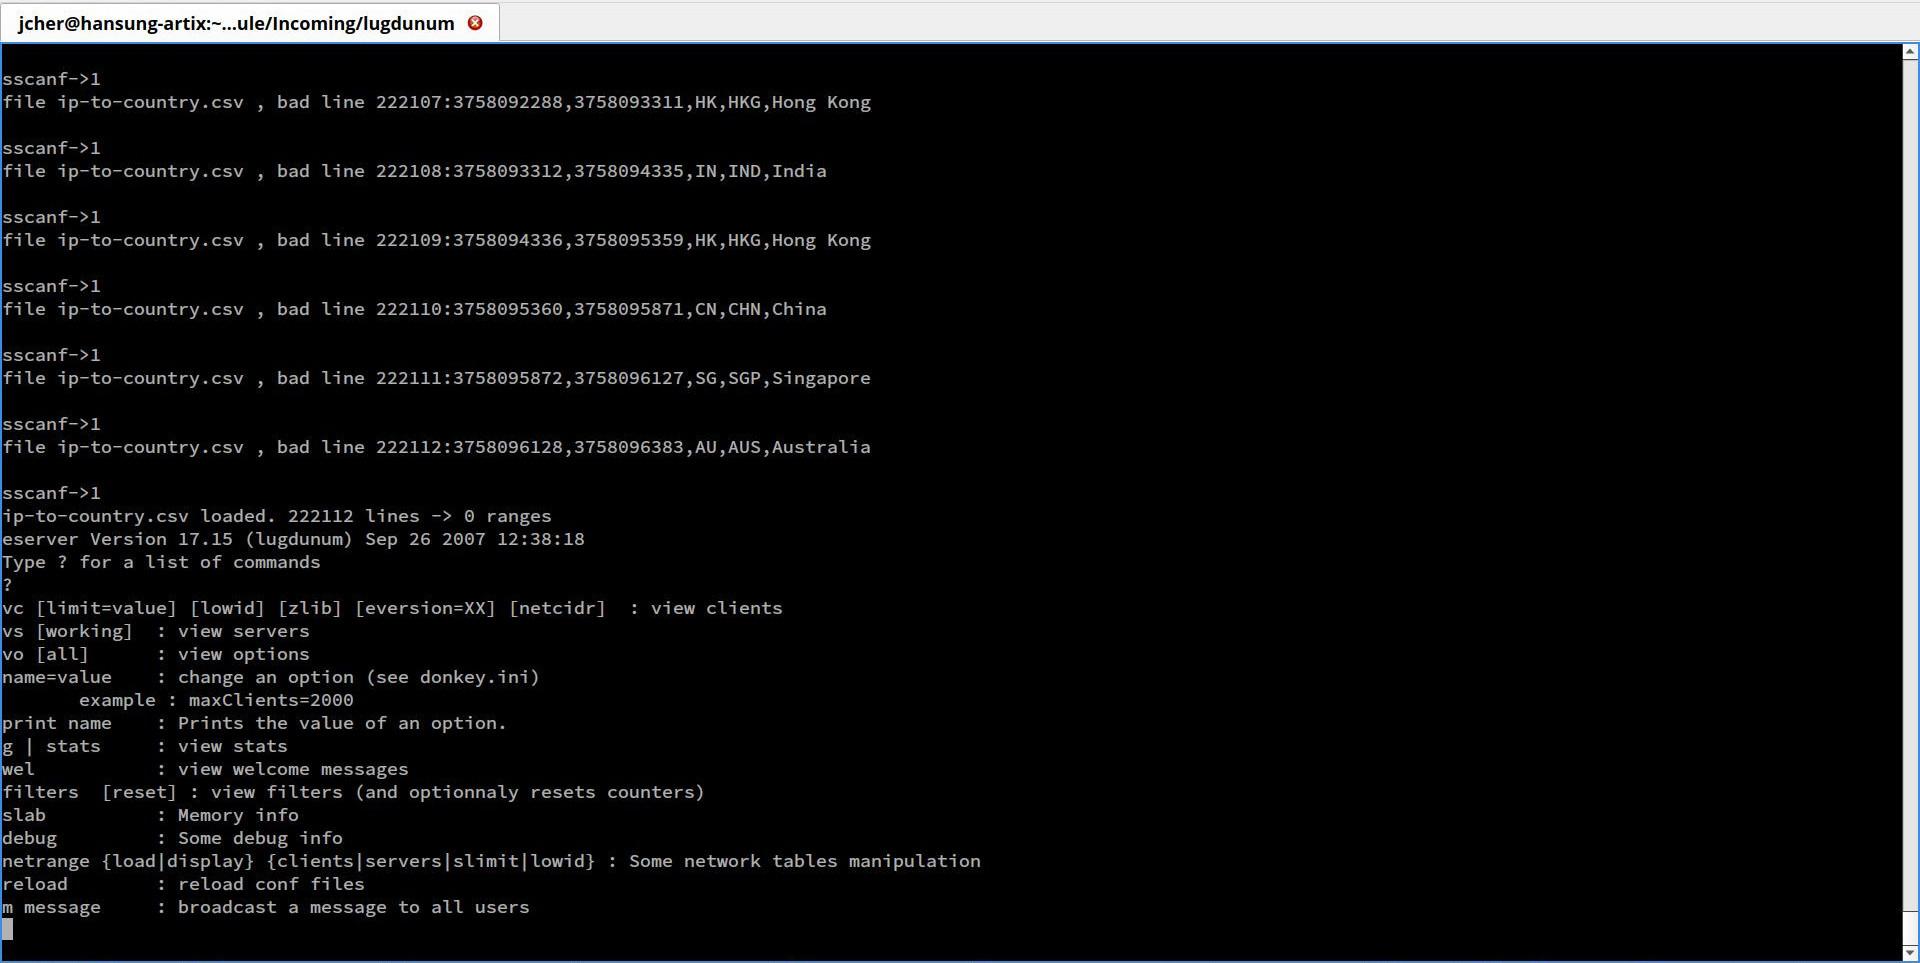Screen dimensions: 1920x963
Task: Click scrollbar down arrow at bottom
Action: click(1910, 953)
